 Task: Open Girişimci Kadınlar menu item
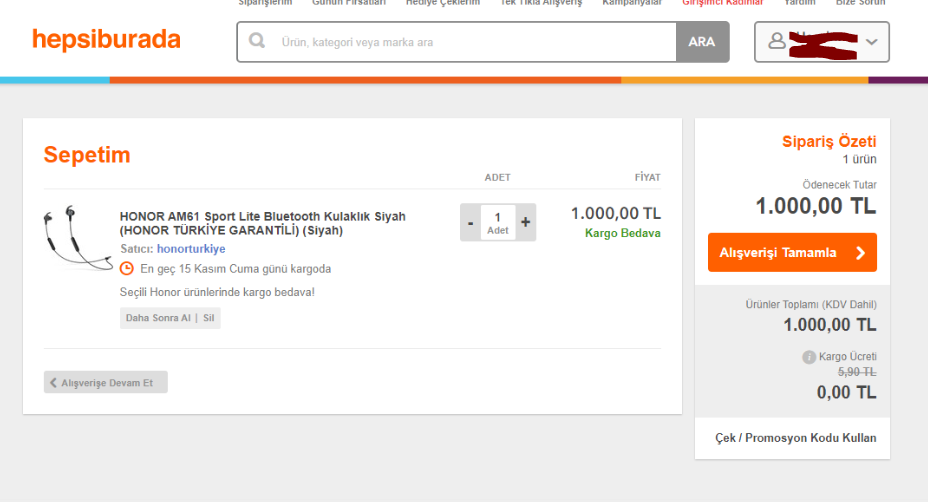tap(722, 3)
